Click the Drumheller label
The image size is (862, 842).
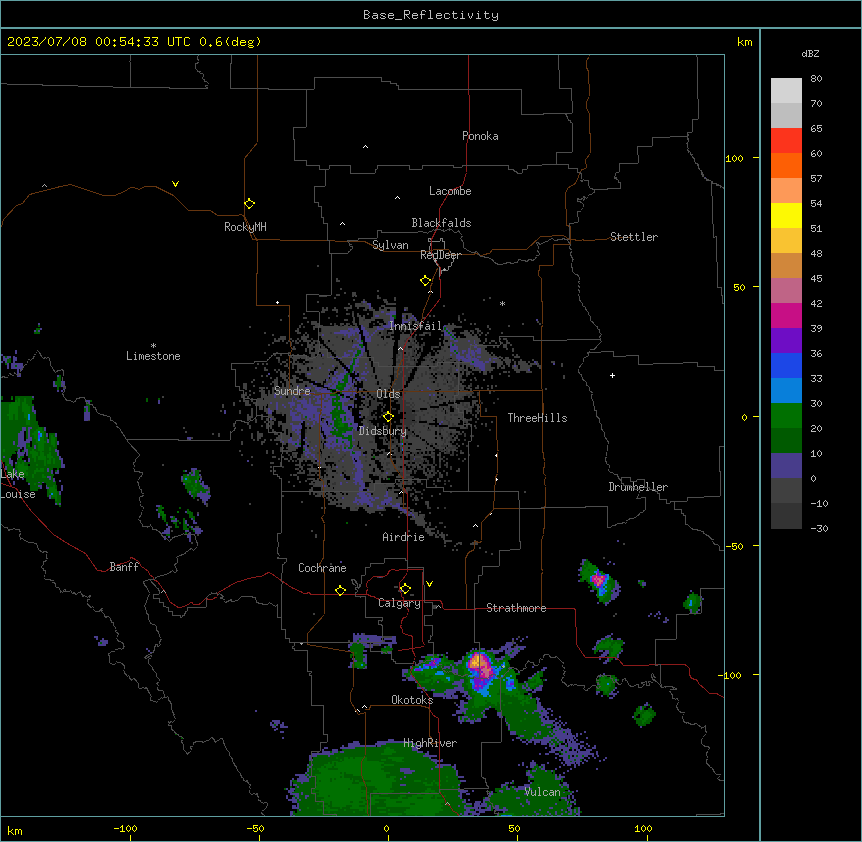tap(638, 487)
